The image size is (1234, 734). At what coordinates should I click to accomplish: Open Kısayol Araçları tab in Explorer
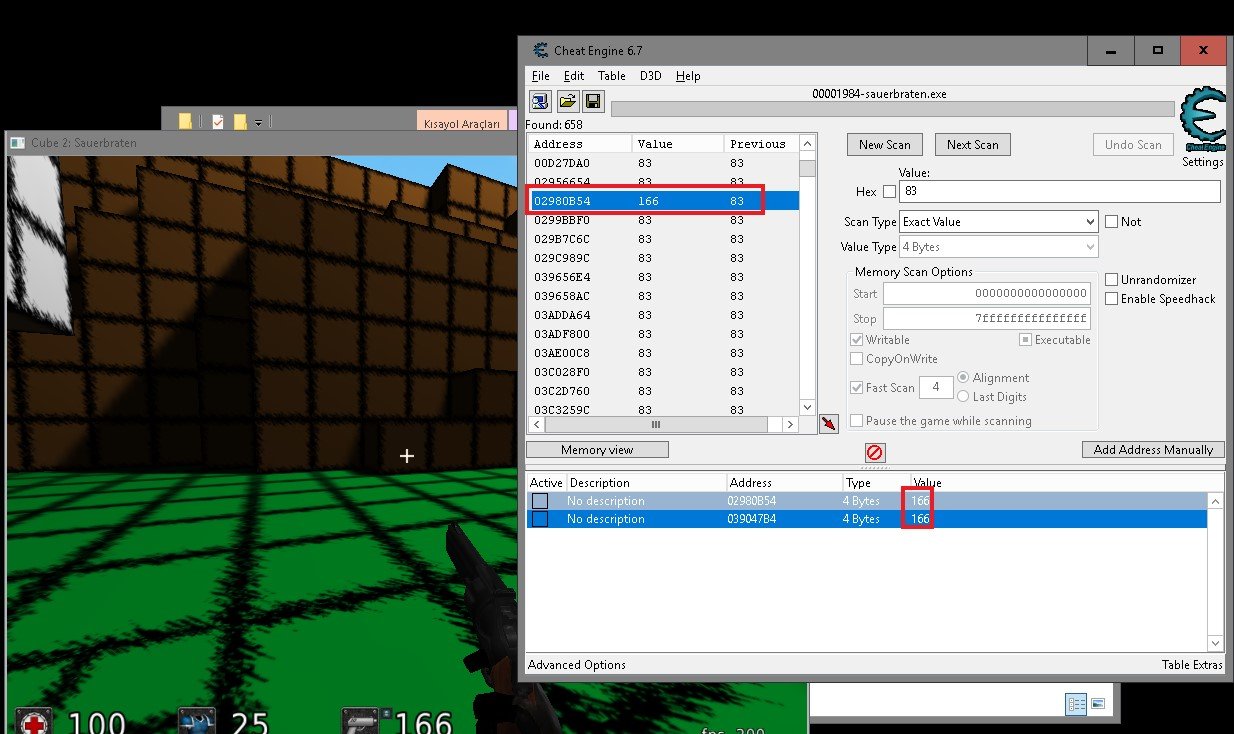tap(462, 122)
